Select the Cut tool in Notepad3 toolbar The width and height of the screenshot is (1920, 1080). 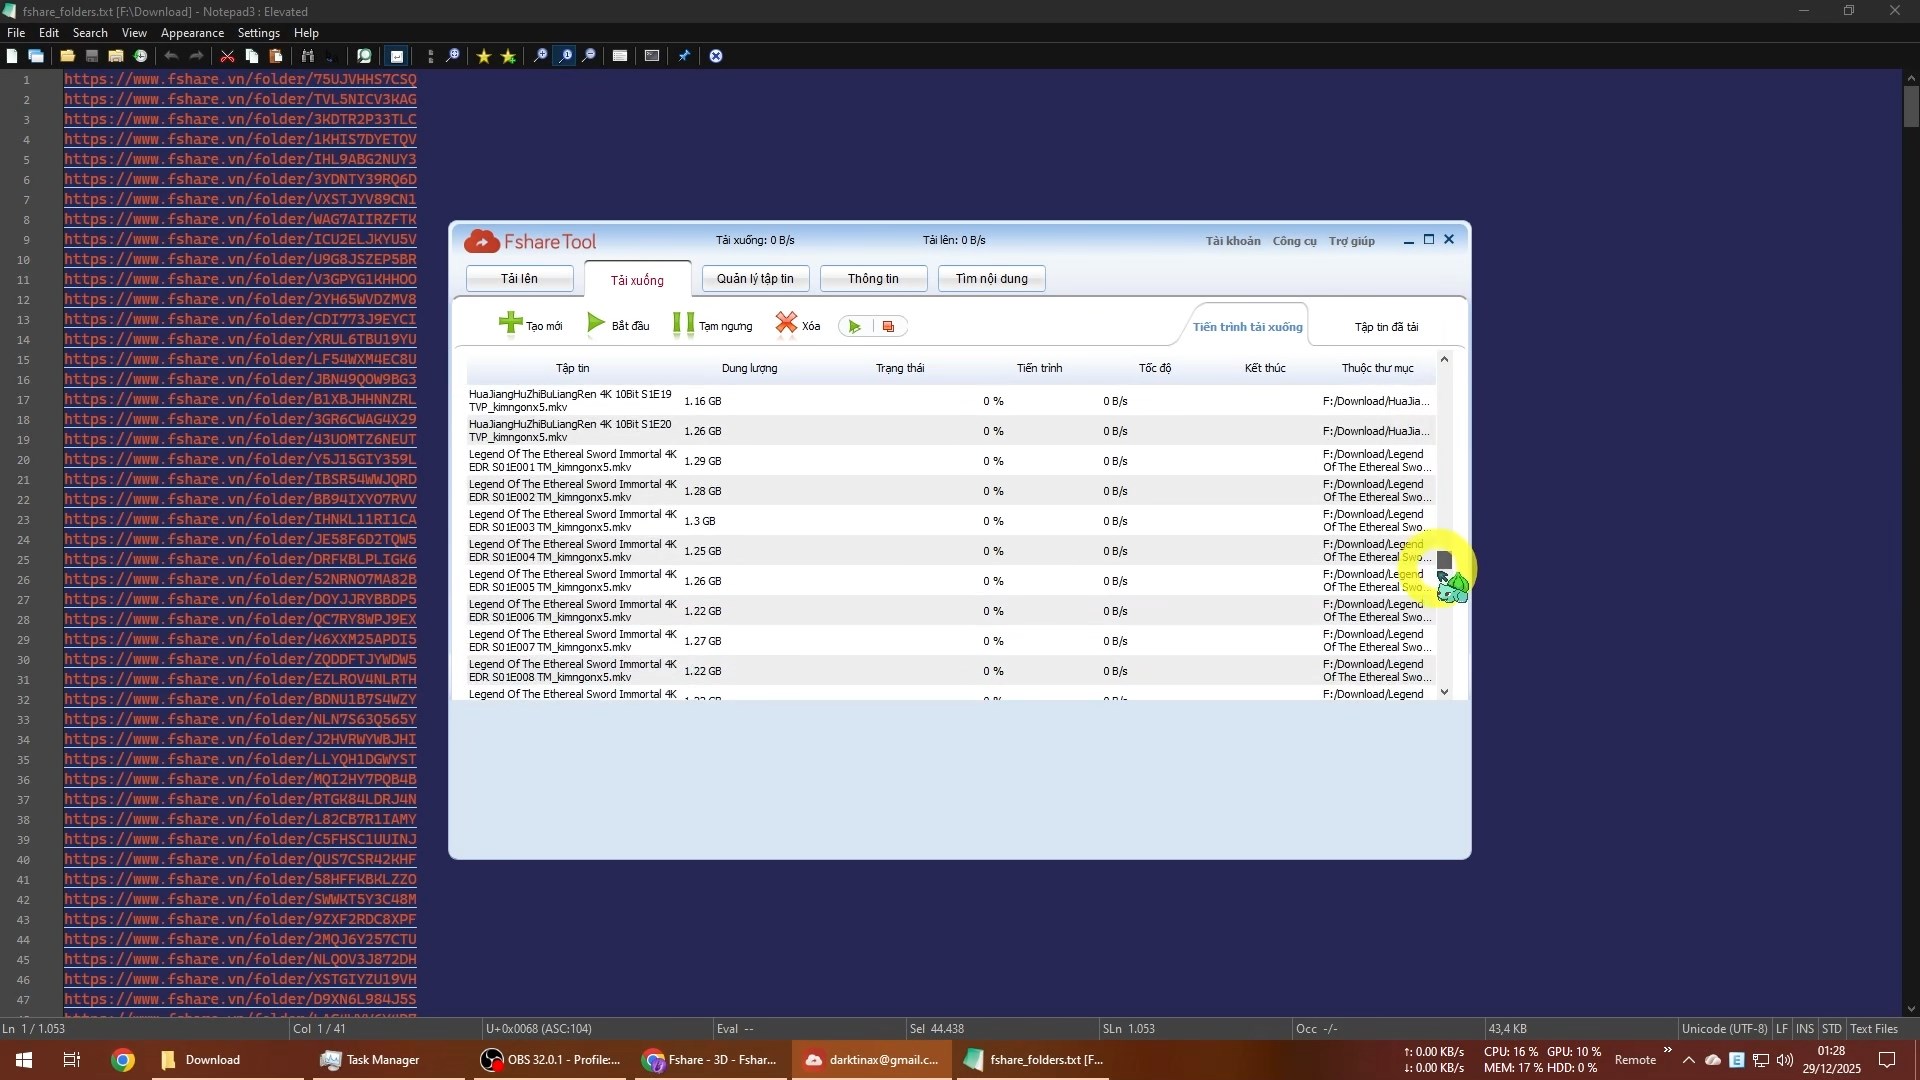click(x=227, y=56)
